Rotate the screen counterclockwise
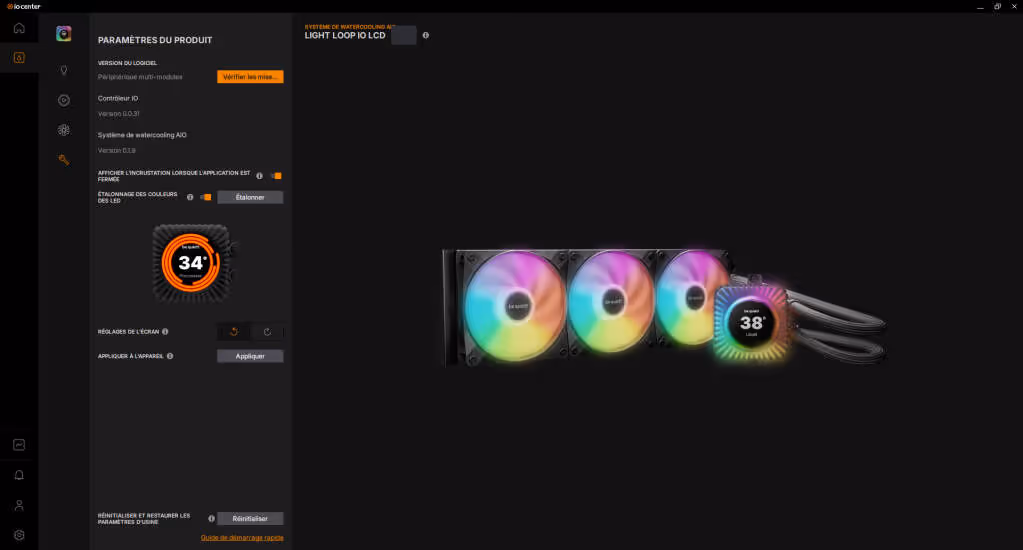 coord(234,331)
